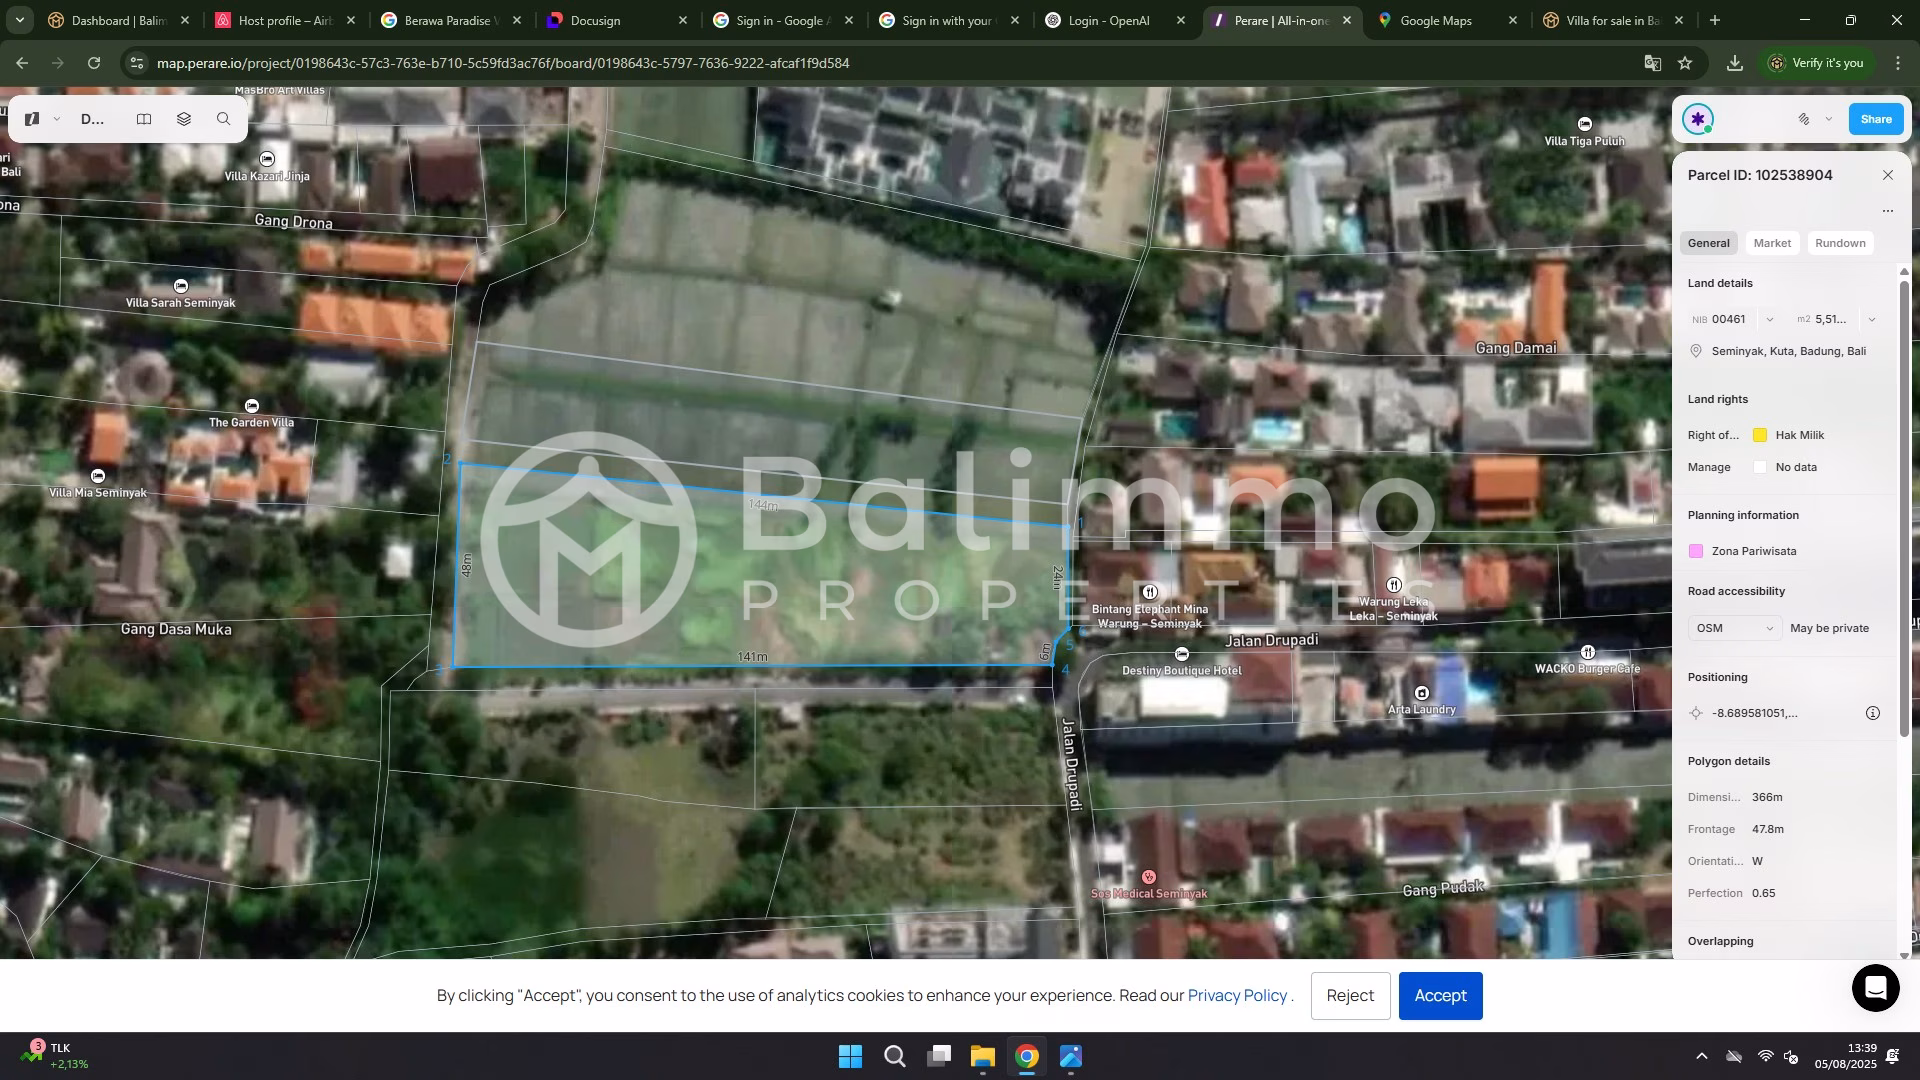Expand the NIB 00461 dropdown
This screenshot has width=1920, height=1080.
[x=1769, y=320]
